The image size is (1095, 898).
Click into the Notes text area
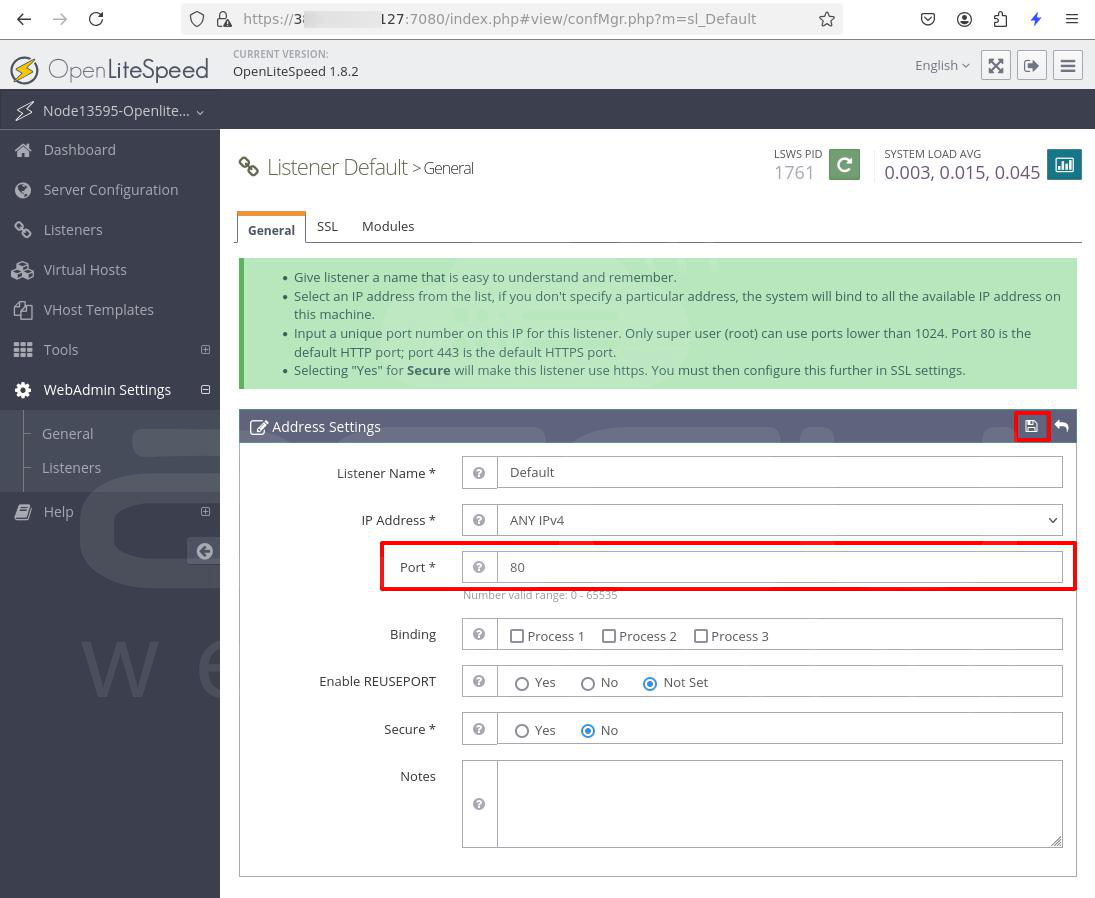tap(779, 804)
